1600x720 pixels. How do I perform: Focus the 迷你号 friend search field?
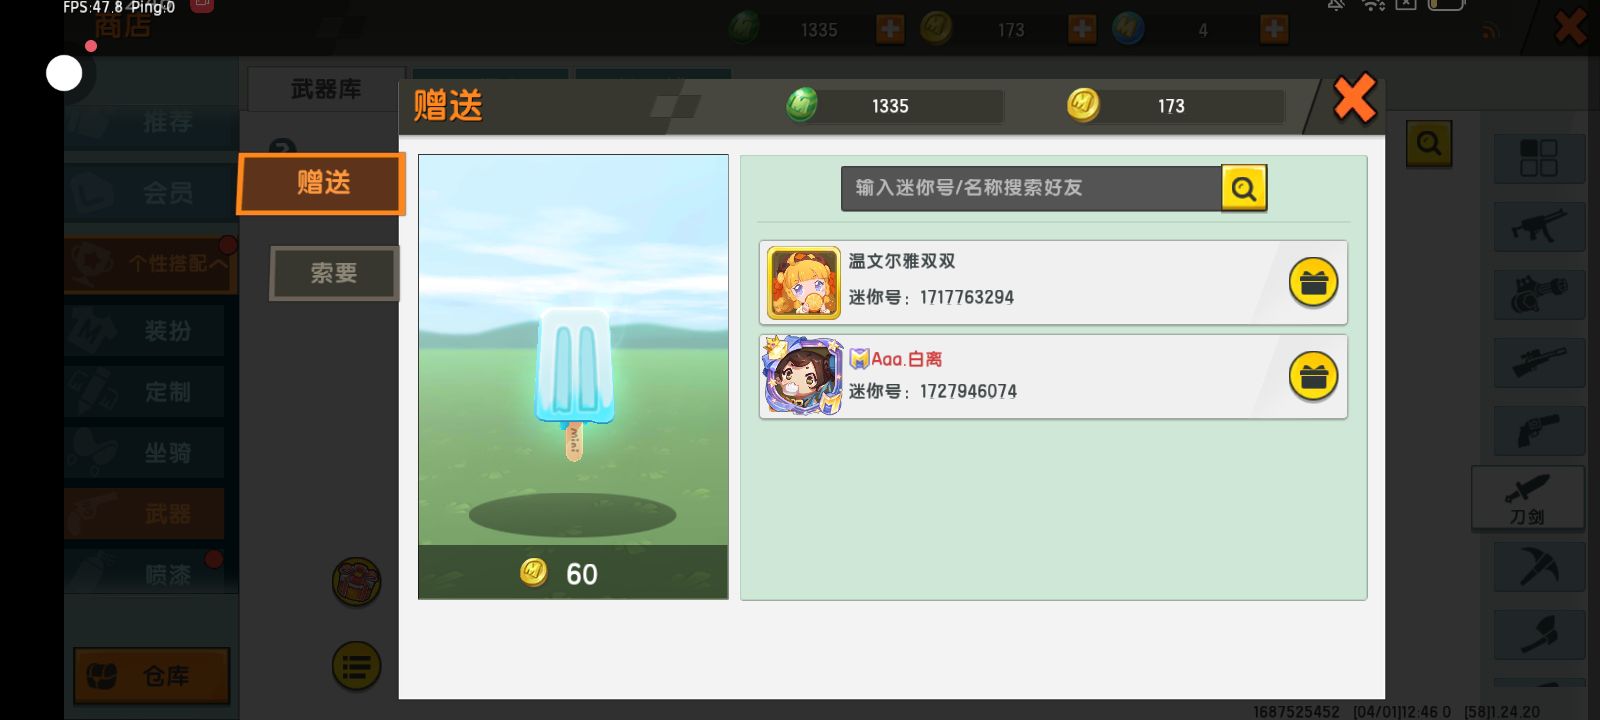(1031, 188)
